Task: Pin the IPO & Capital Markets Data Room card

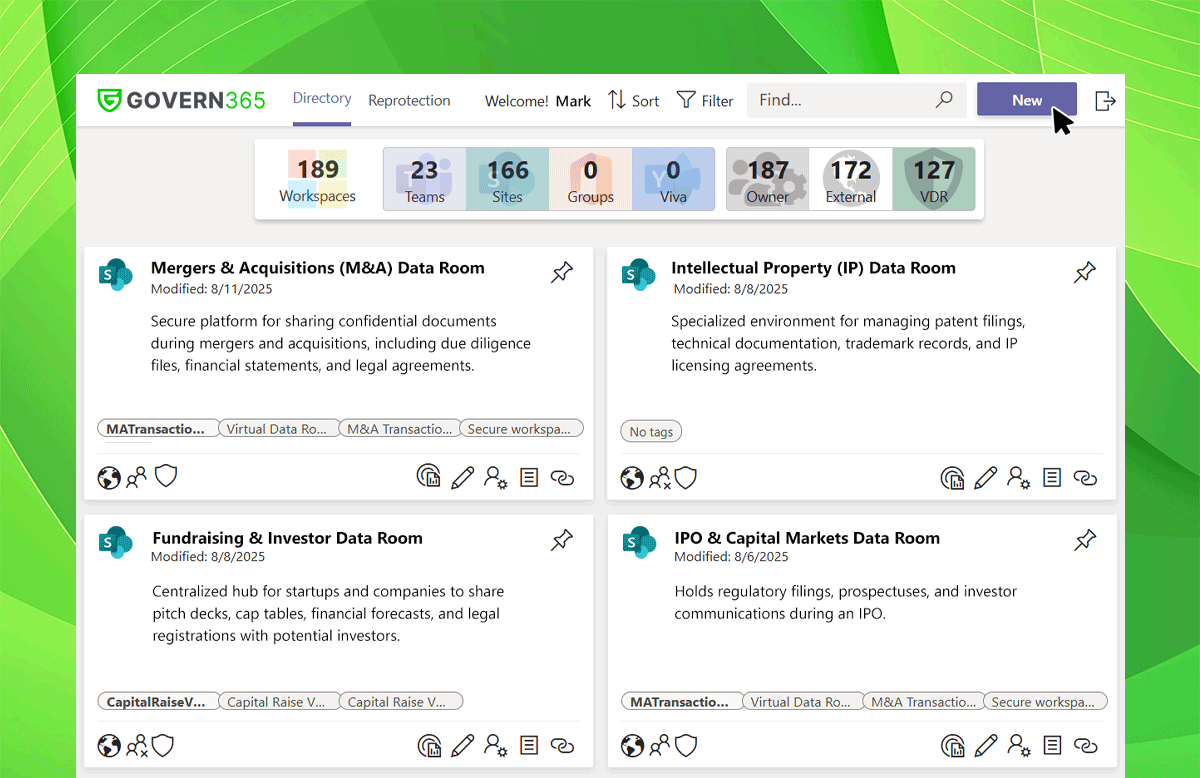Action: [x=1085, y=541]
